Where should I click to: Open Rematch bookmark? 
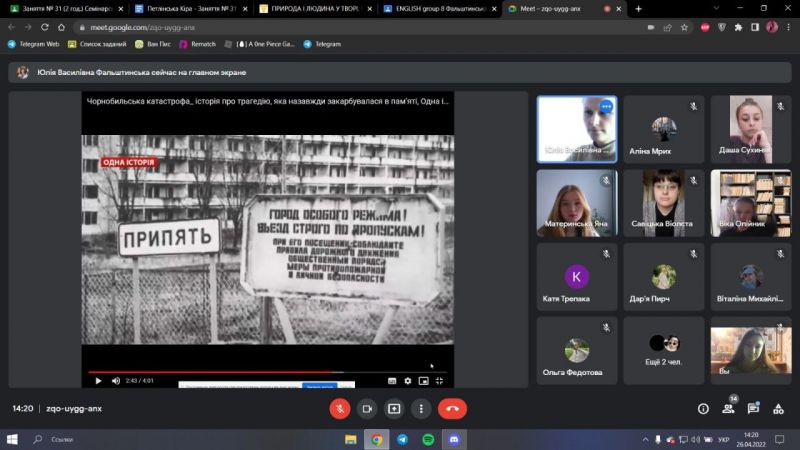click(197, 44)
